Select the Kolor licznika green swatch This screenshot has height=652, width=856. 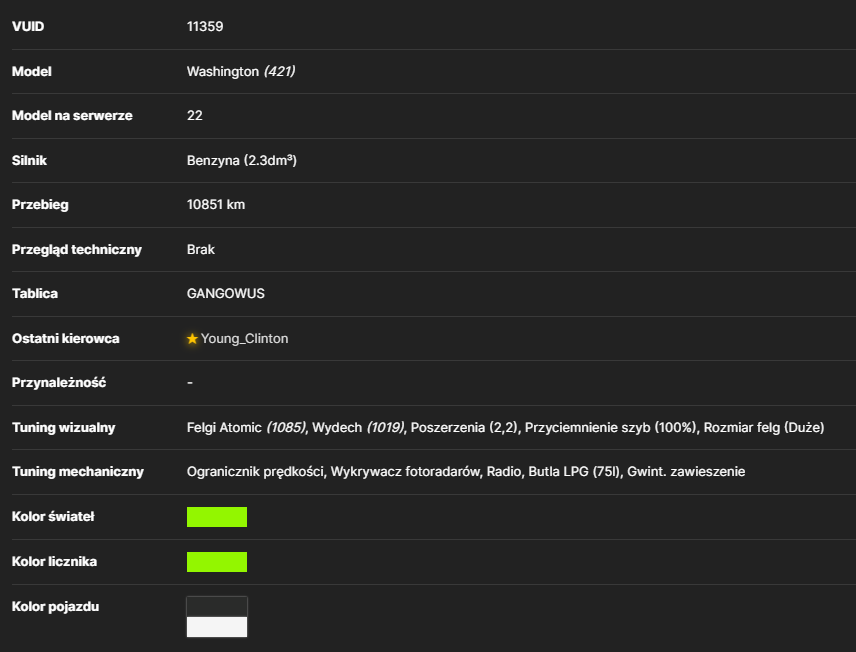[217, 562]
